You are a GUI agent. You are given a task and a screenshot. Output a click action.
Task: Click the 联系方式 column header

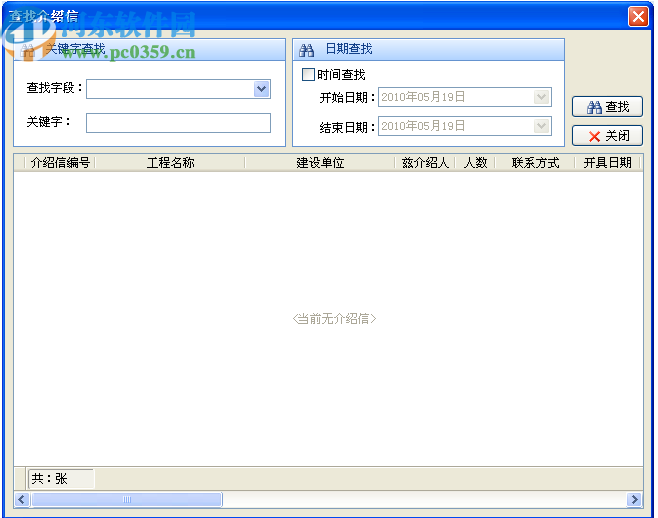tap(535, 162)
